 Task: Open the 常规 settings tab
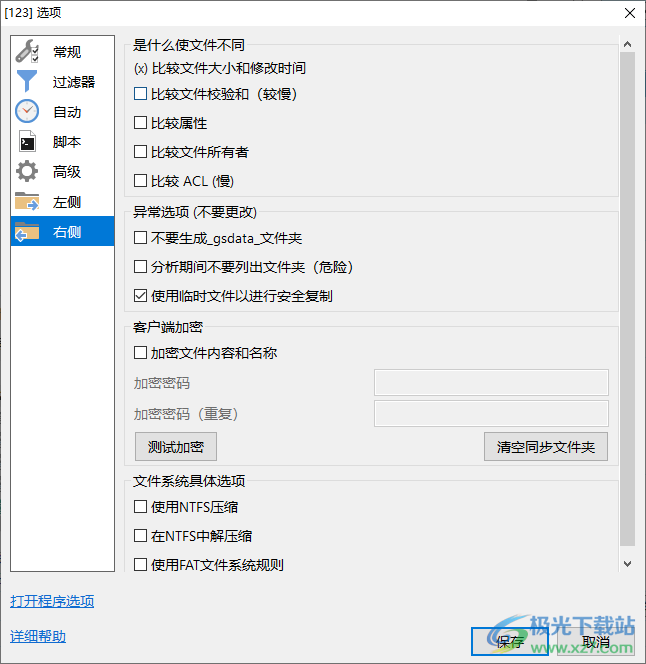coord(62,52)
